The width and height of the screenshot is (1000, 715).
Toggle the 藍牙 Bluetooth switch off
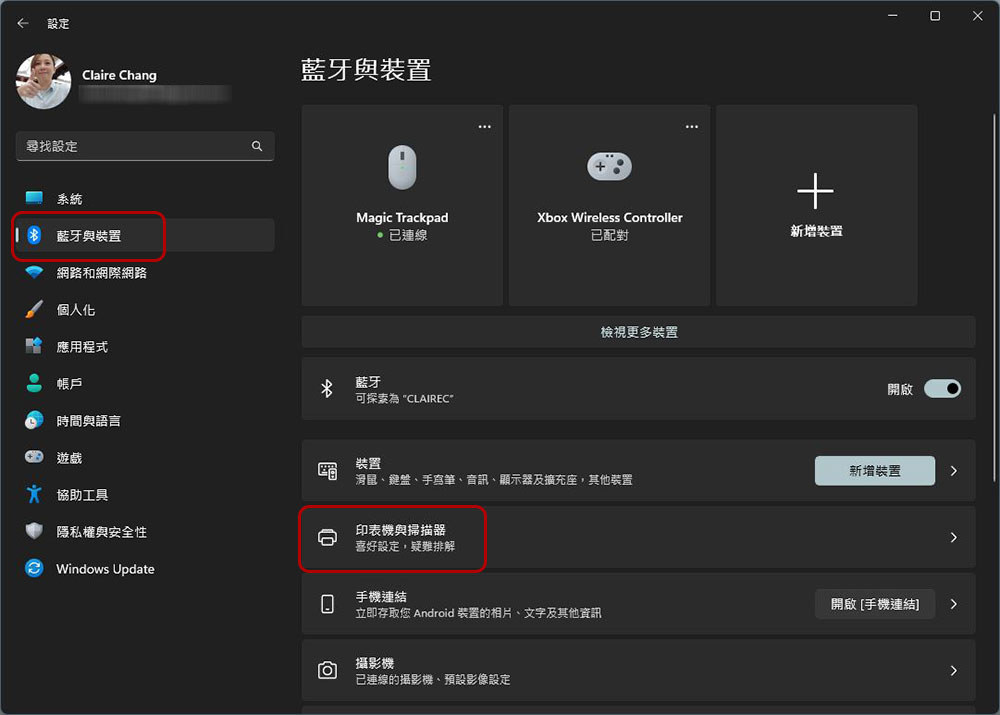coord(942,389)
